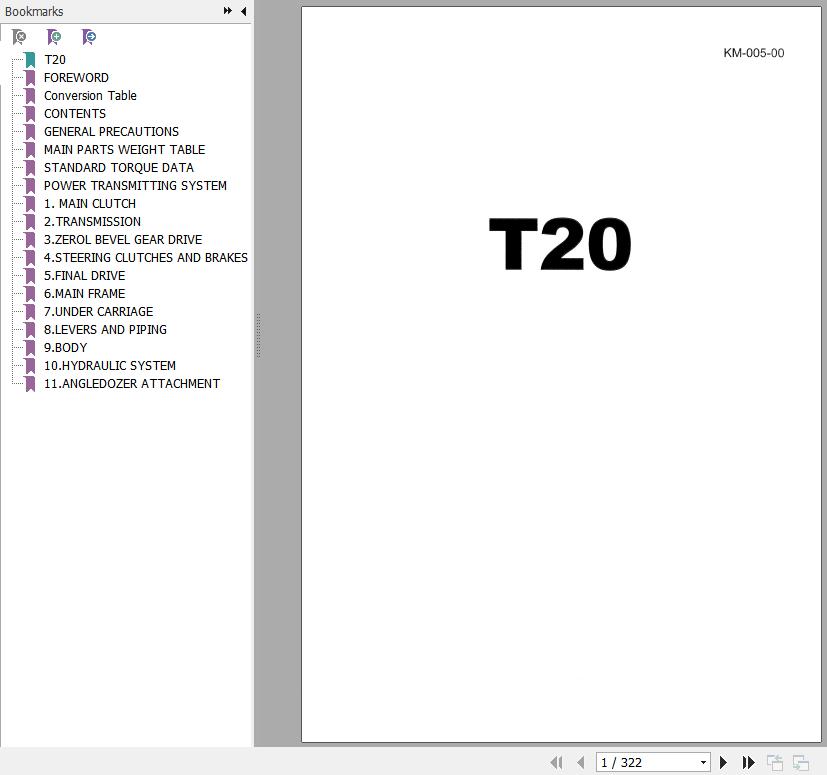This screenshot has width=827, height=775.
Task: Click the bookmark icon beside 6.MAIN FRAME
Action: point(30,293)
